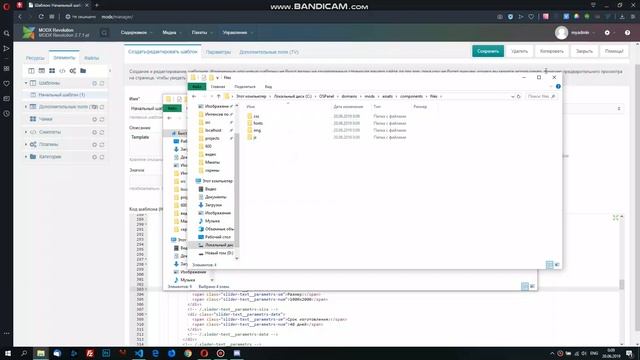
Task: Click the browser reload icon
Action: coord(41,17)
